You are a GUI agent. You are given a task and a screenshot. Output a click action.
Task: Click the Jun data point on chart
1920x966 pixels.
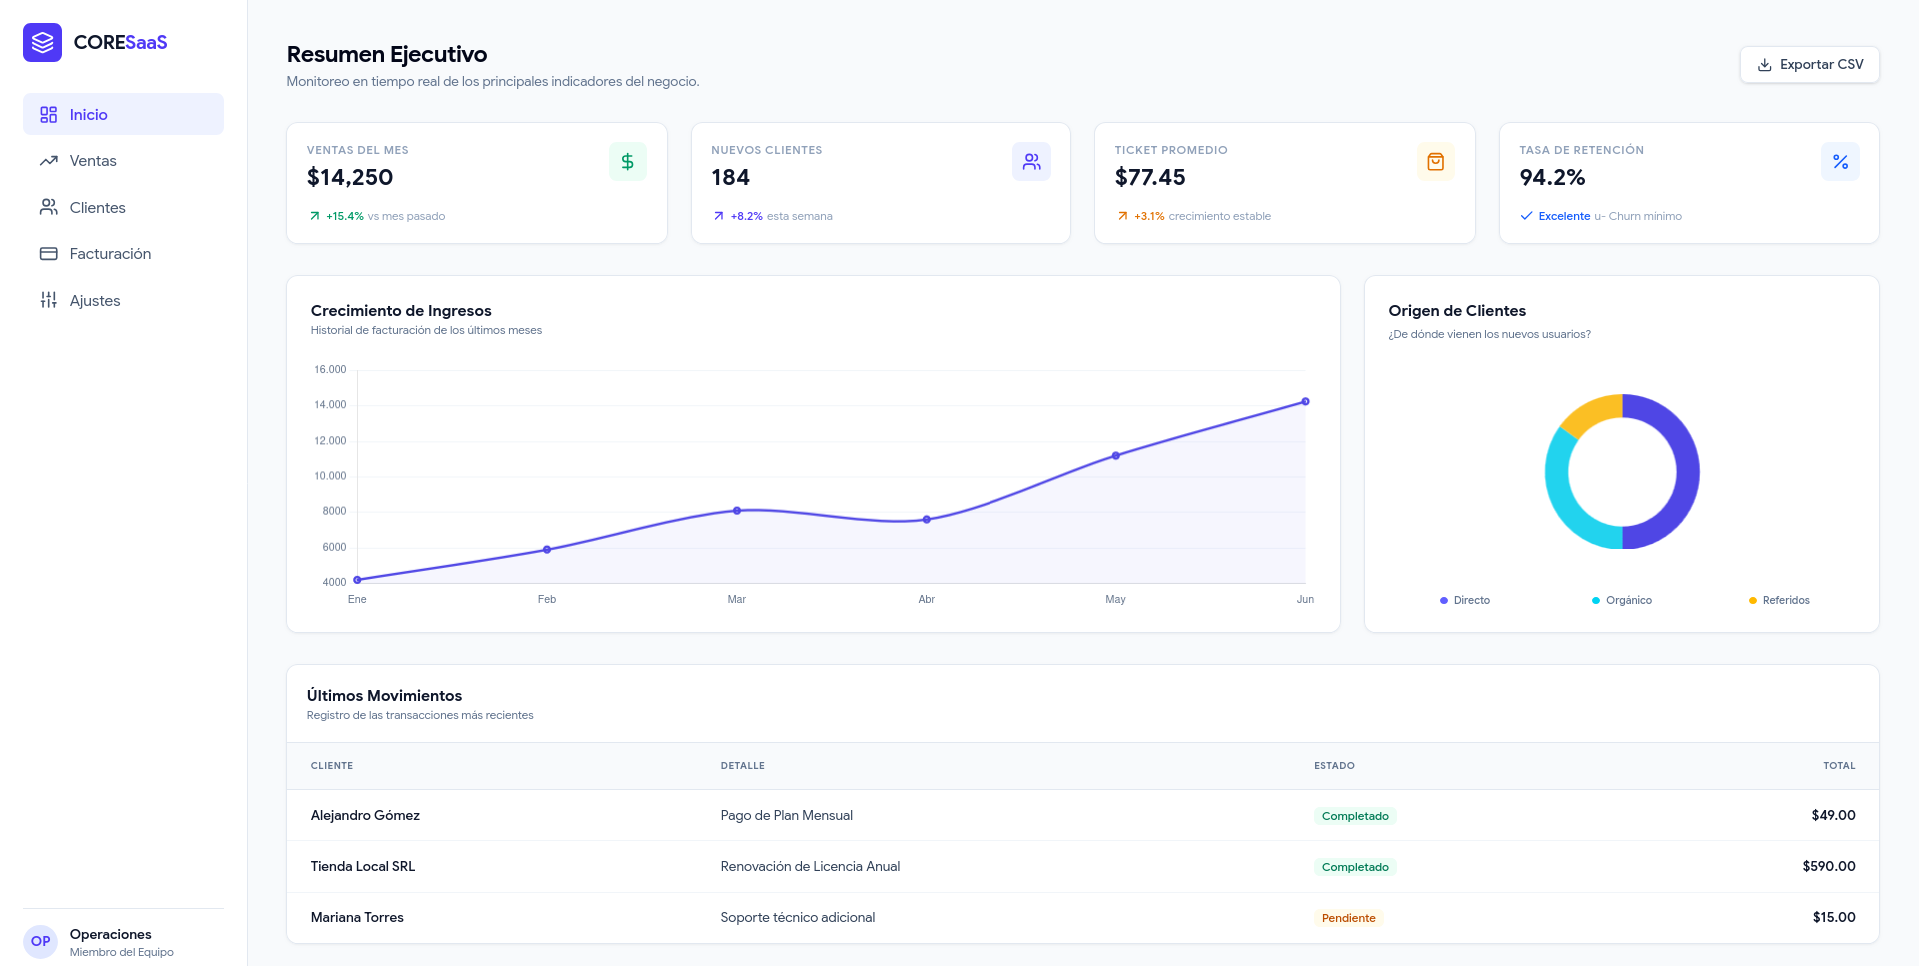tap(1305, 402)
